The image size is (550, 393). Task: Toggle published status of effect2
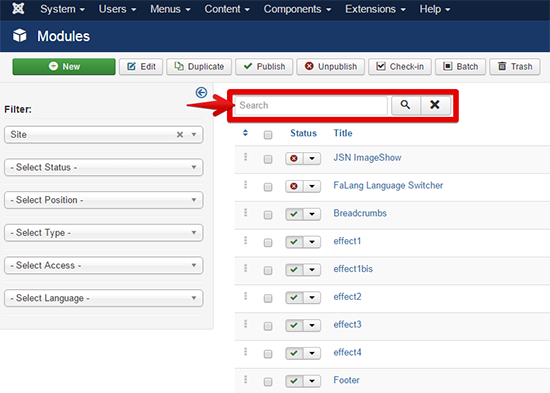coord(294,298)
